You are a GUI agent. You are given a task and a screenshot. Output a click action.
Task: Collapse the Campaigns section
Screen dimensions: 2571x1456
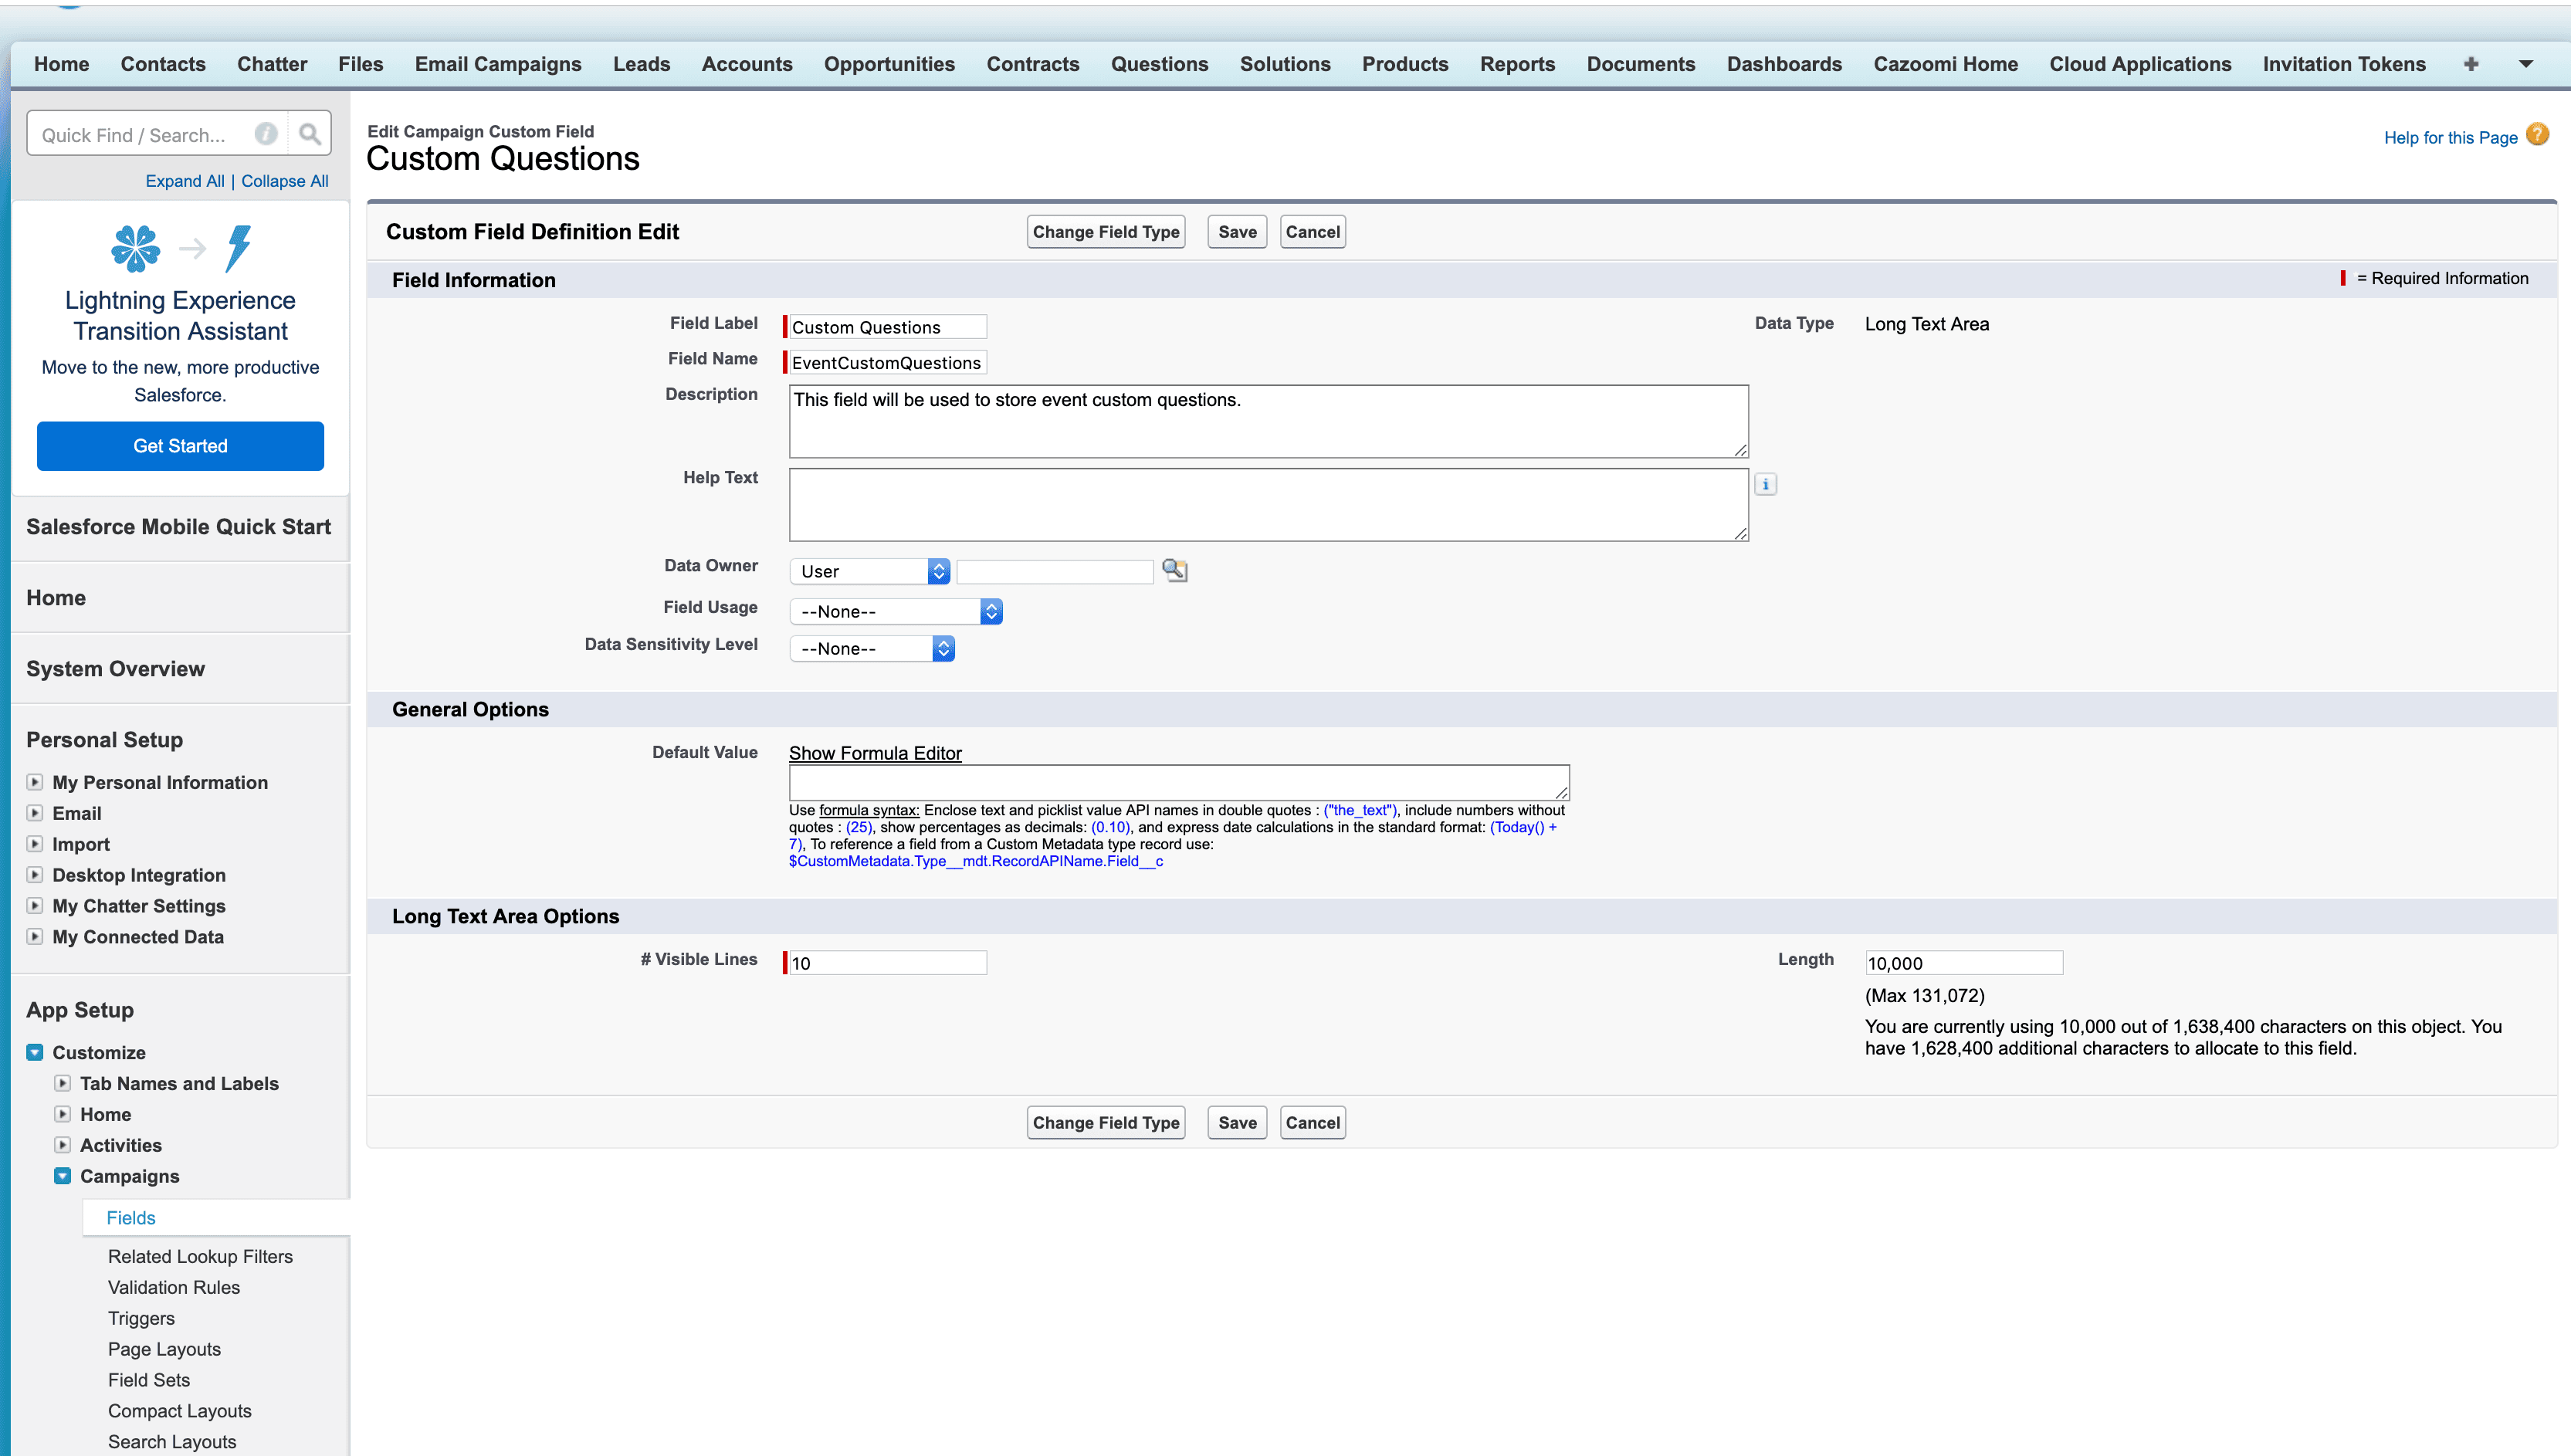click(63, 1177)
